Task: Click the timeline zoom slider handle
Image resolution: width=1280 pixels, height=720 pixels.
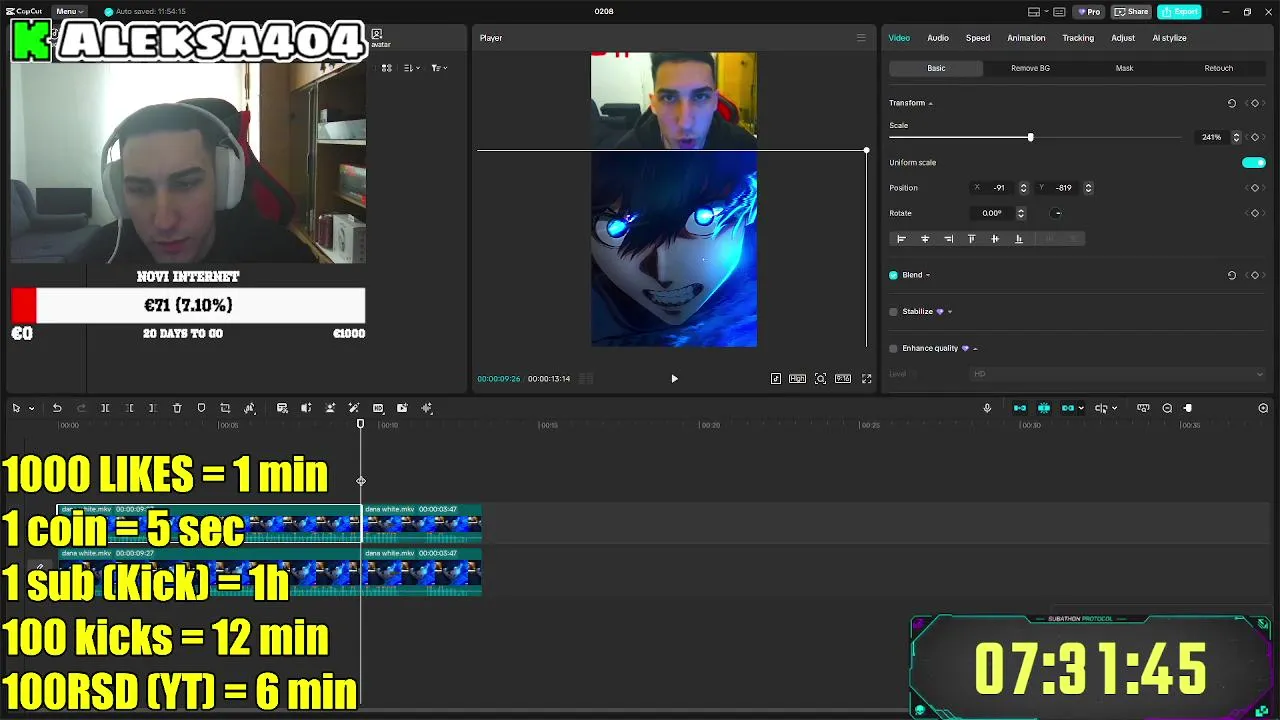Action: tap(1188, 408)
